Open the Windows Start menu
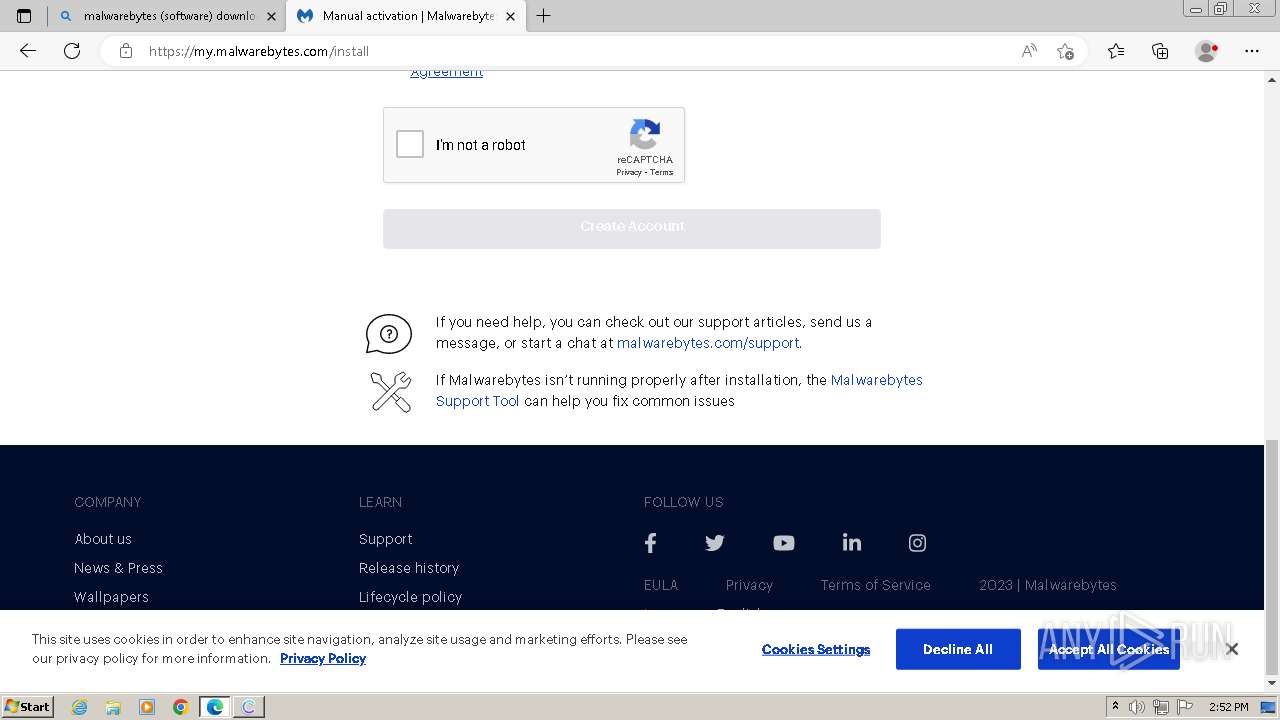The height and width of the screenshot is (720, 1280). [x=28, y=707]
